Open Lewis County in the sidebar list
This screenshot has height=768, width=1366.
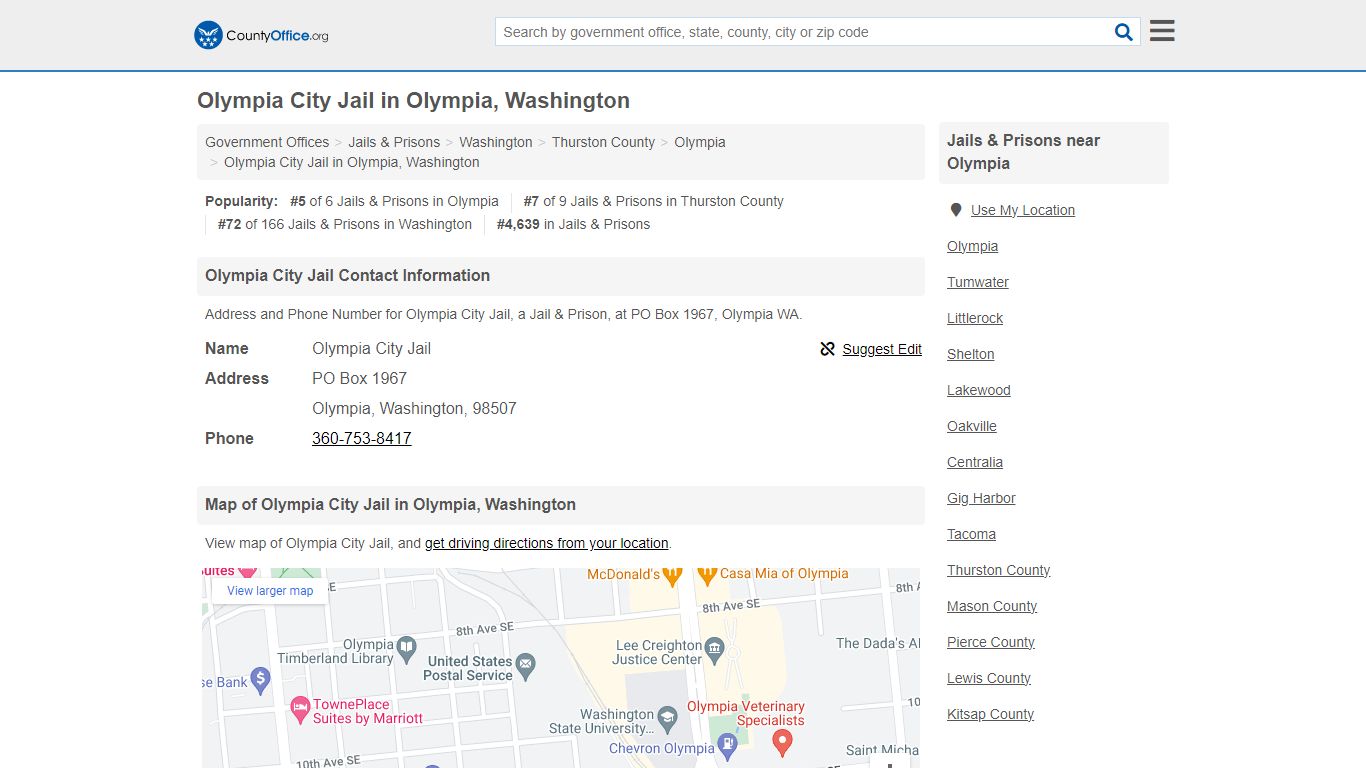point(989,678)
